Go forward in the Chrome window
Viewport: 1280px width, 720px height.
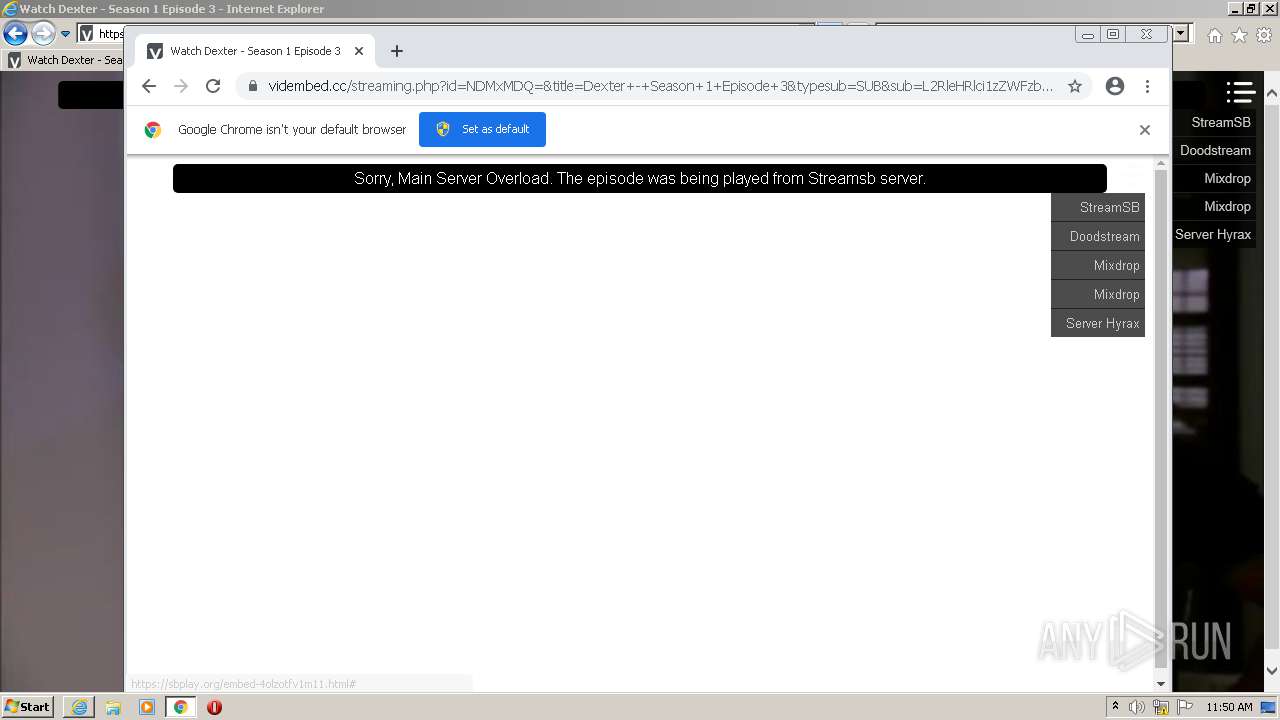pyautogui.click(x=181, y=86)
